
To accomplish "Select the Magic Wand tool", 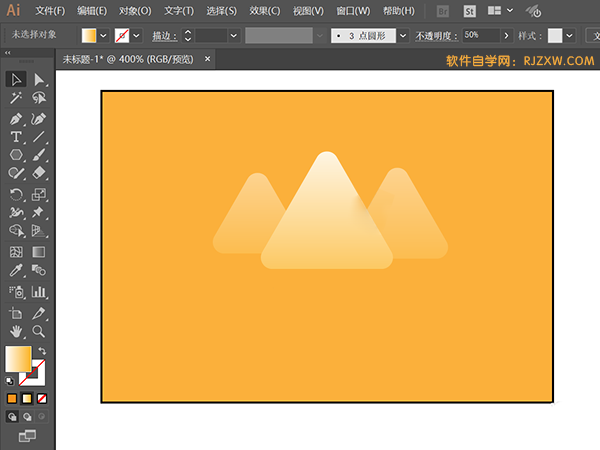I will click(16, 98).
